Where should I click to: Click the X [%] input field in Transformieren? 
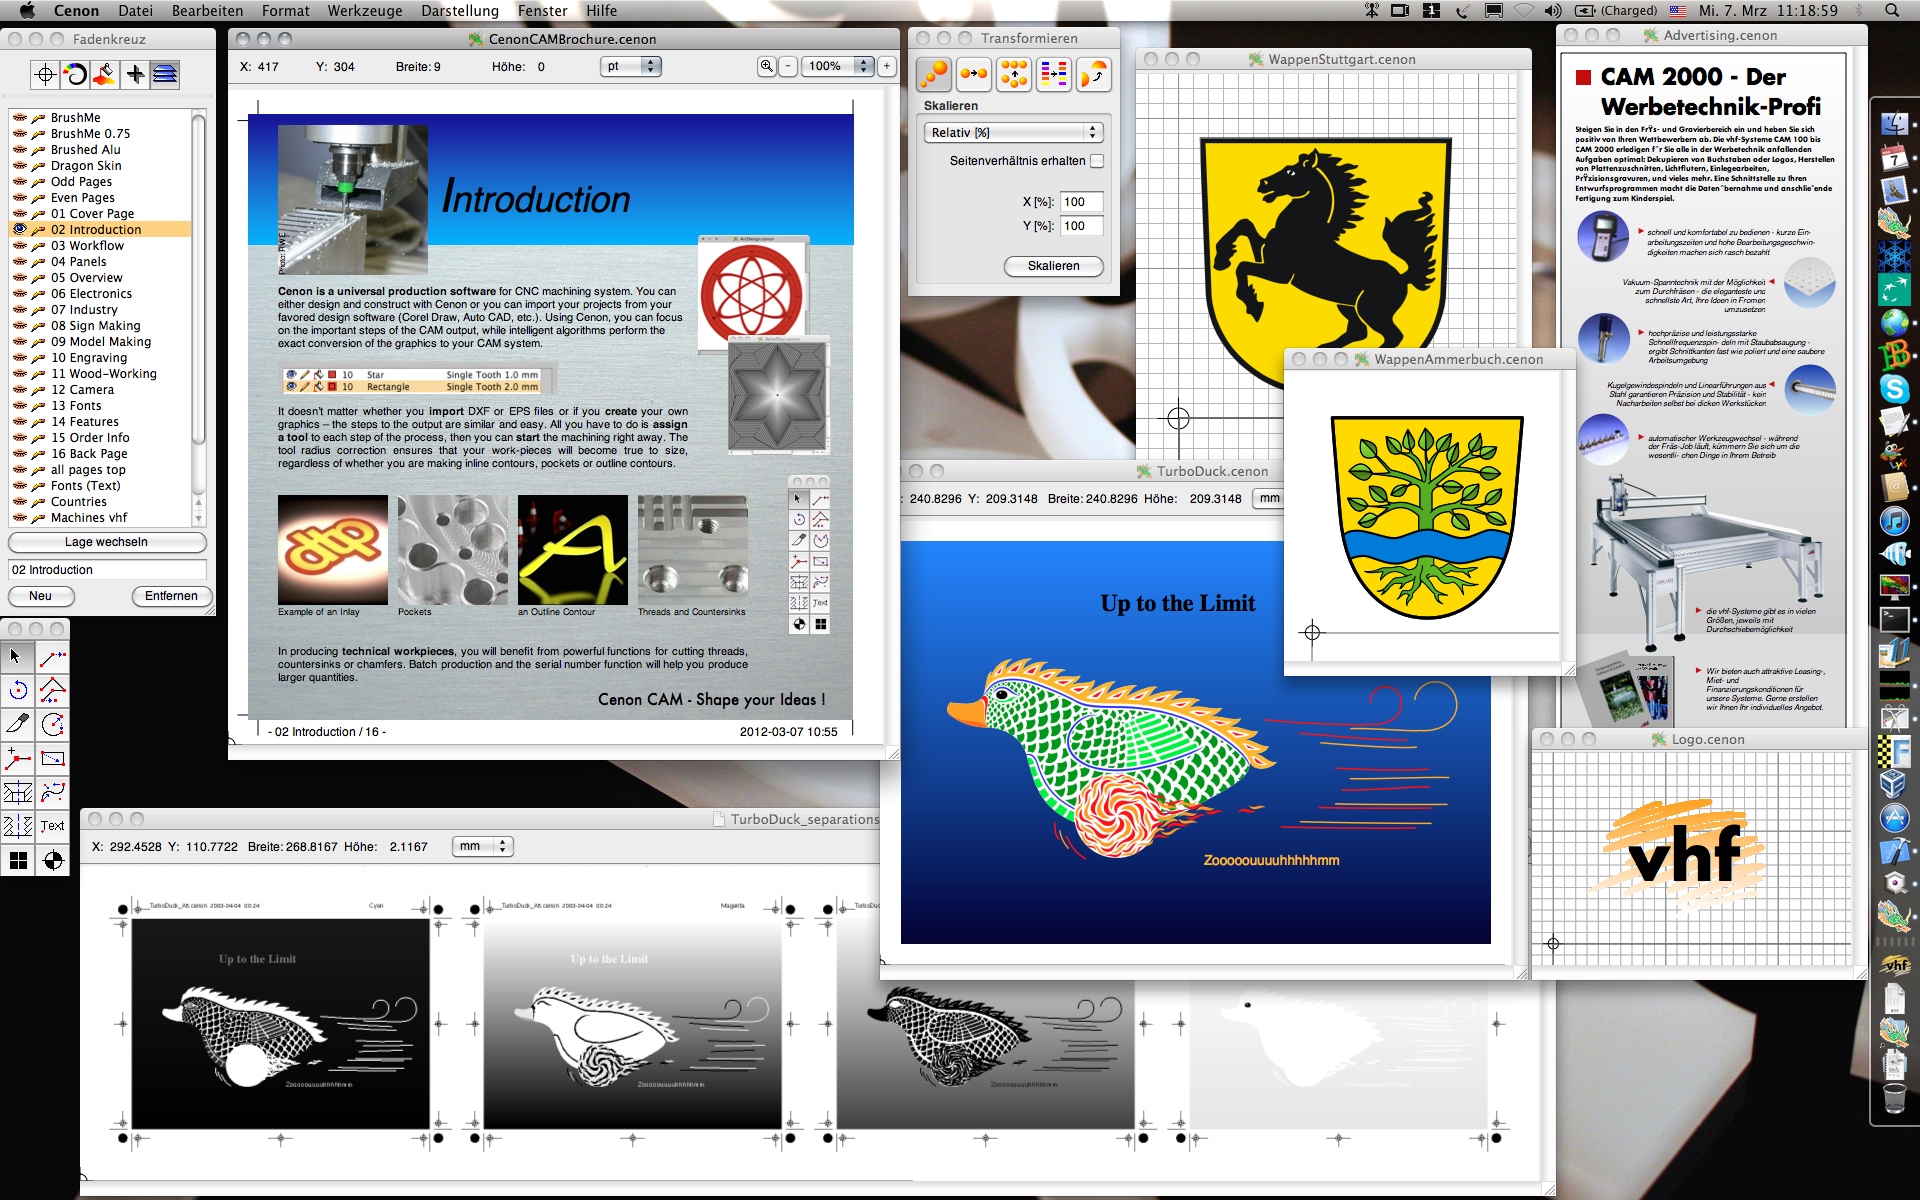[x=1081, y=202]
